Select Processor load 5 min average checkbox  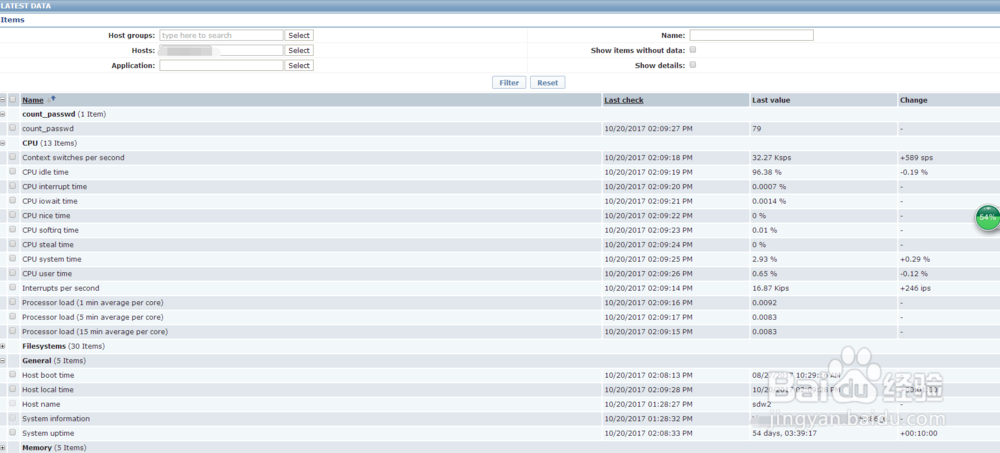click(x=13, y=317)
